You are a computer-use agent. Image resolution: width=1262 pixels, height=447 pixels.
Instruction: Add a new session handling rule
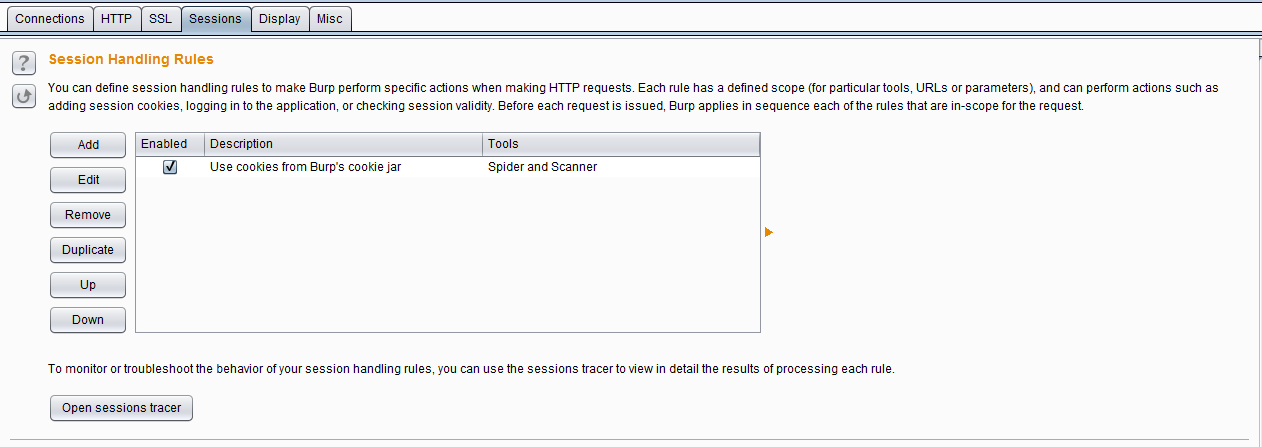coord(88,144)
